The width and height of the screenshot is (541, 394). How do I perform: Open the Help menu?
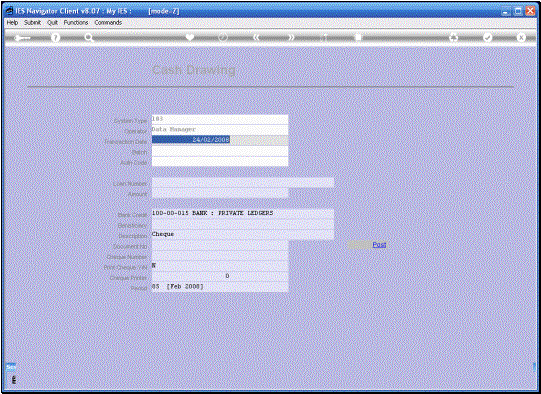coord(12,22)
